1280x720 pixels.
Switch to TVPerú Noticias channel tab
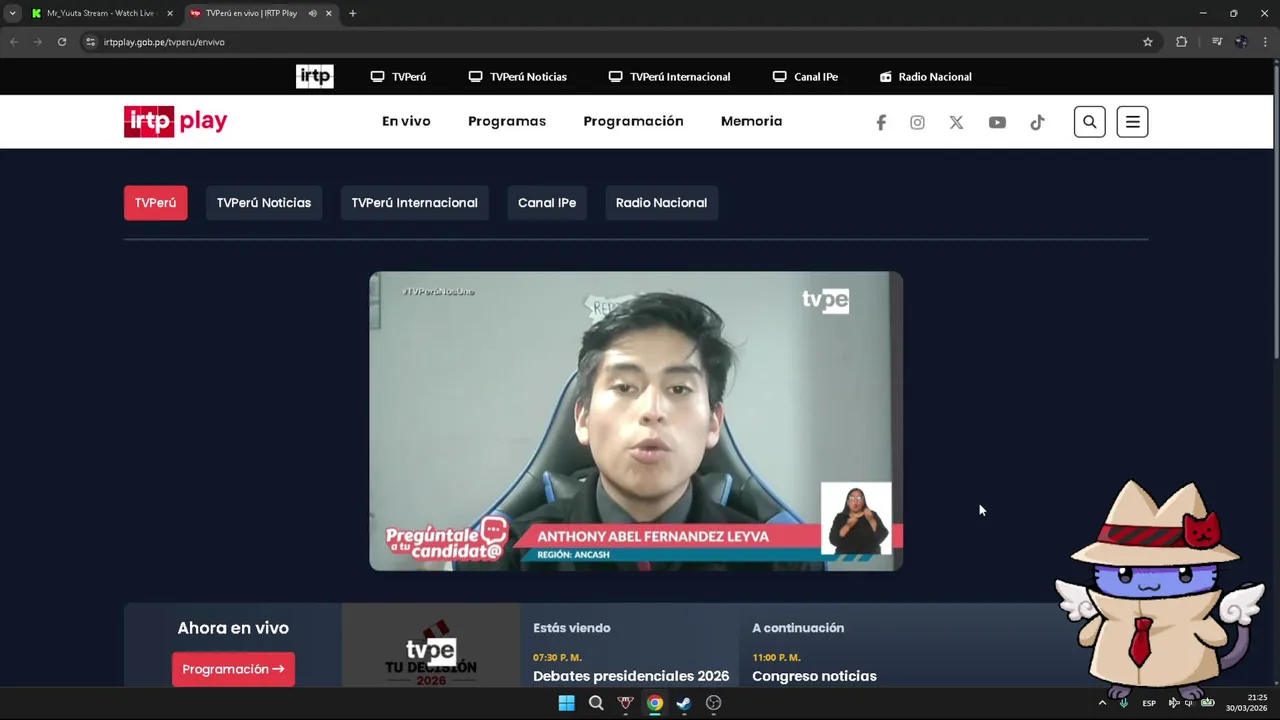tap(264, 203)
